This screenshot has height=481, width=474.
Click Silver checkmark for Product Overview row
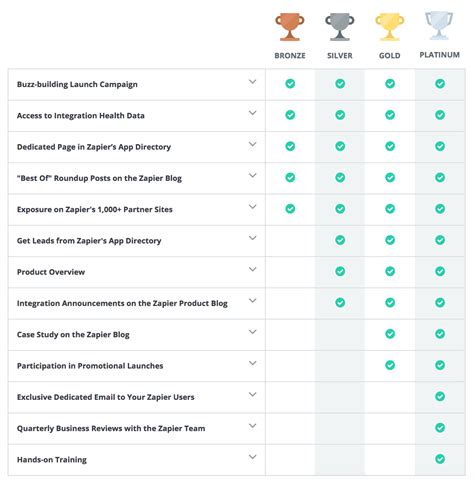(x=340, y=271)
